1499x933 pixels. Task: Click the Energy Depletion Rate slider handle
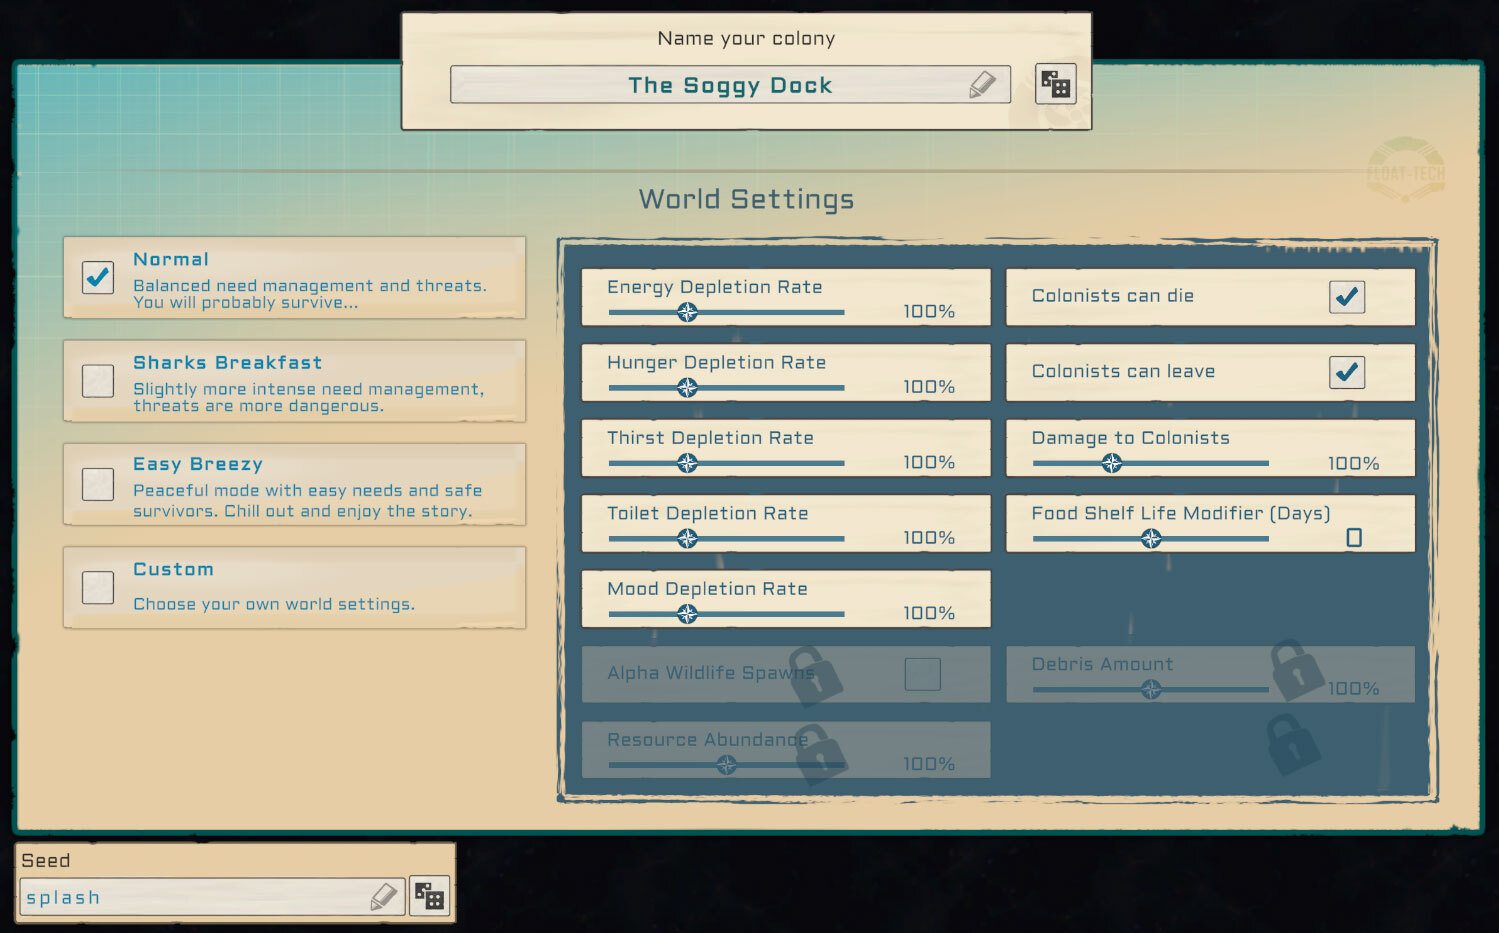click(x=687, y=312)
